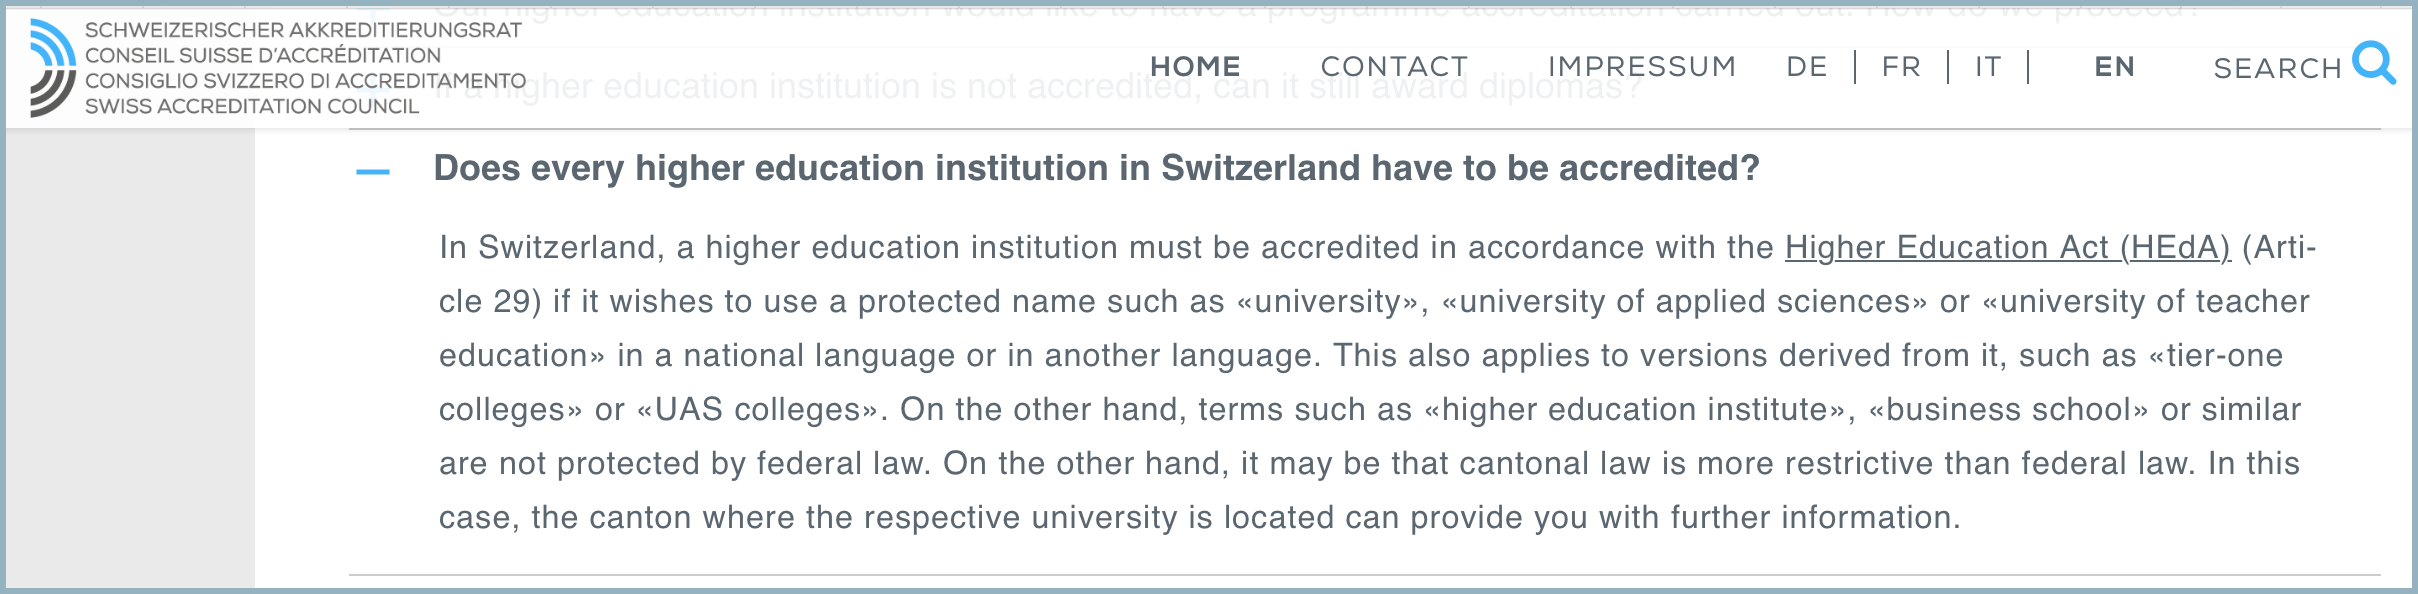Select the EN language option

tap(2114, 67)
